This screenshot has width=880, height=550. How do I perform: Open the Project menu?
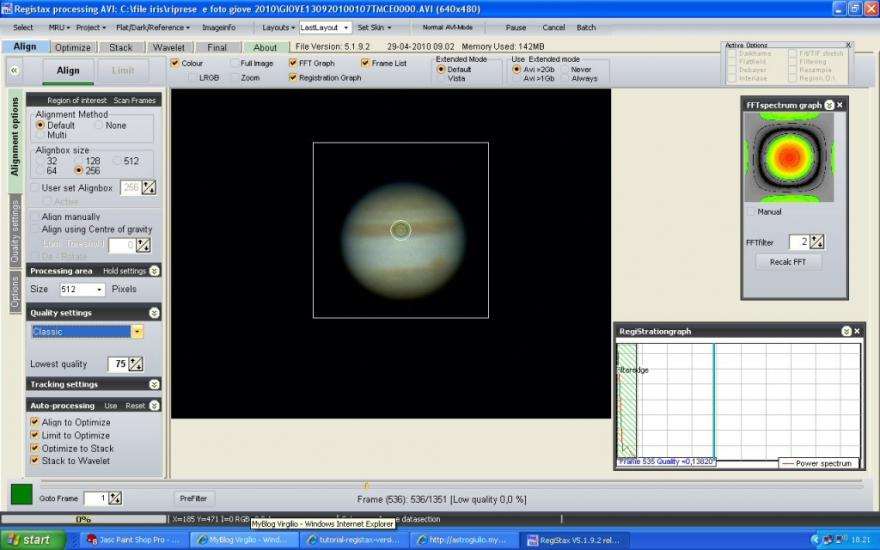coord(91,28)
